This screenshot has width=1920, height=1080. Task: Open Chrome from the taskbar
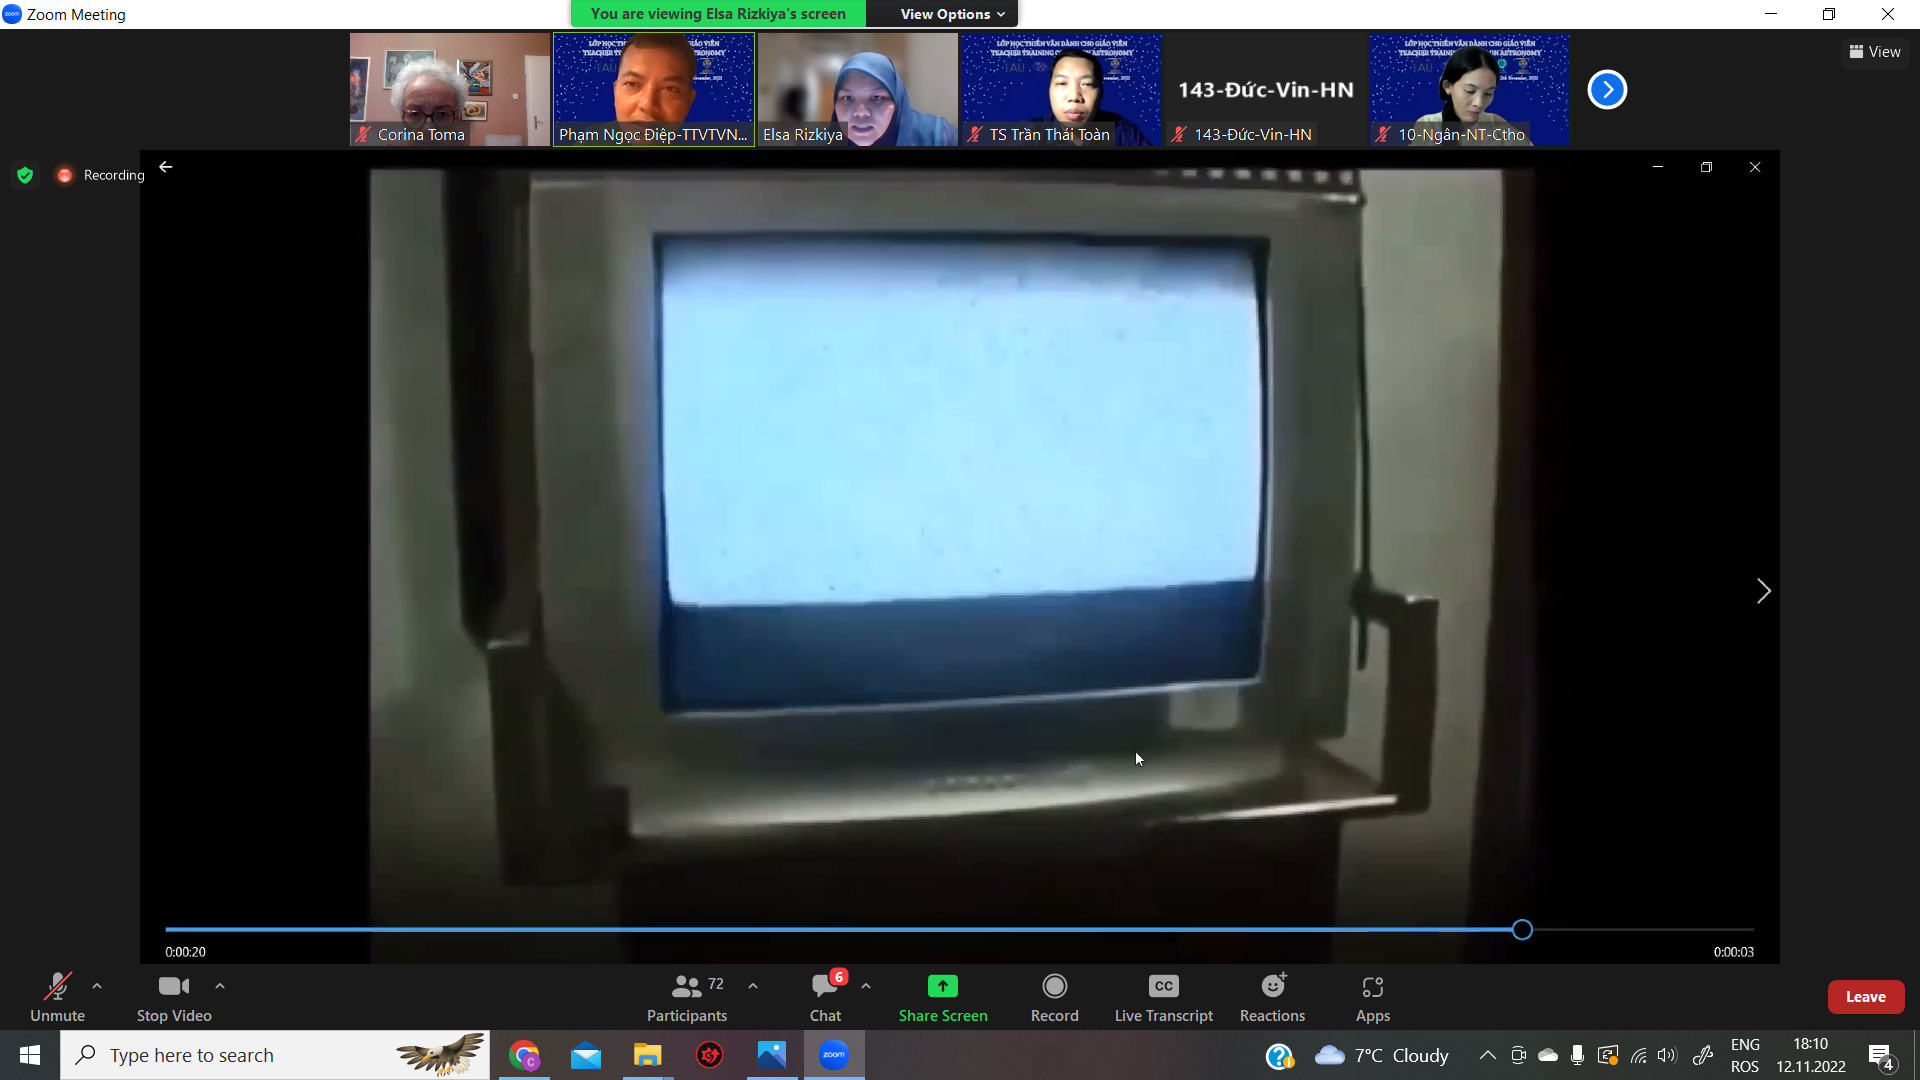coord(524,1055)
